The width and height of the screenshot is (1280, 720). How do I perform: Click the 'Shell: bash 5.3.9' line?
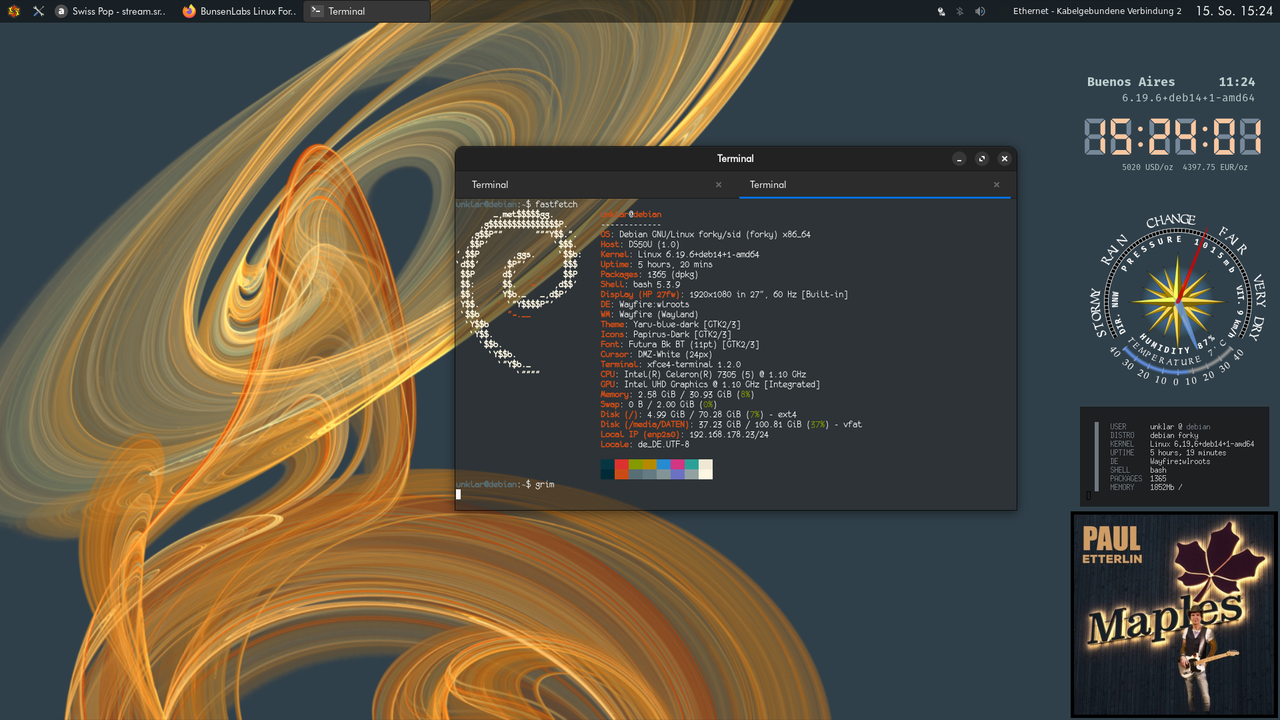pos(640,284)
